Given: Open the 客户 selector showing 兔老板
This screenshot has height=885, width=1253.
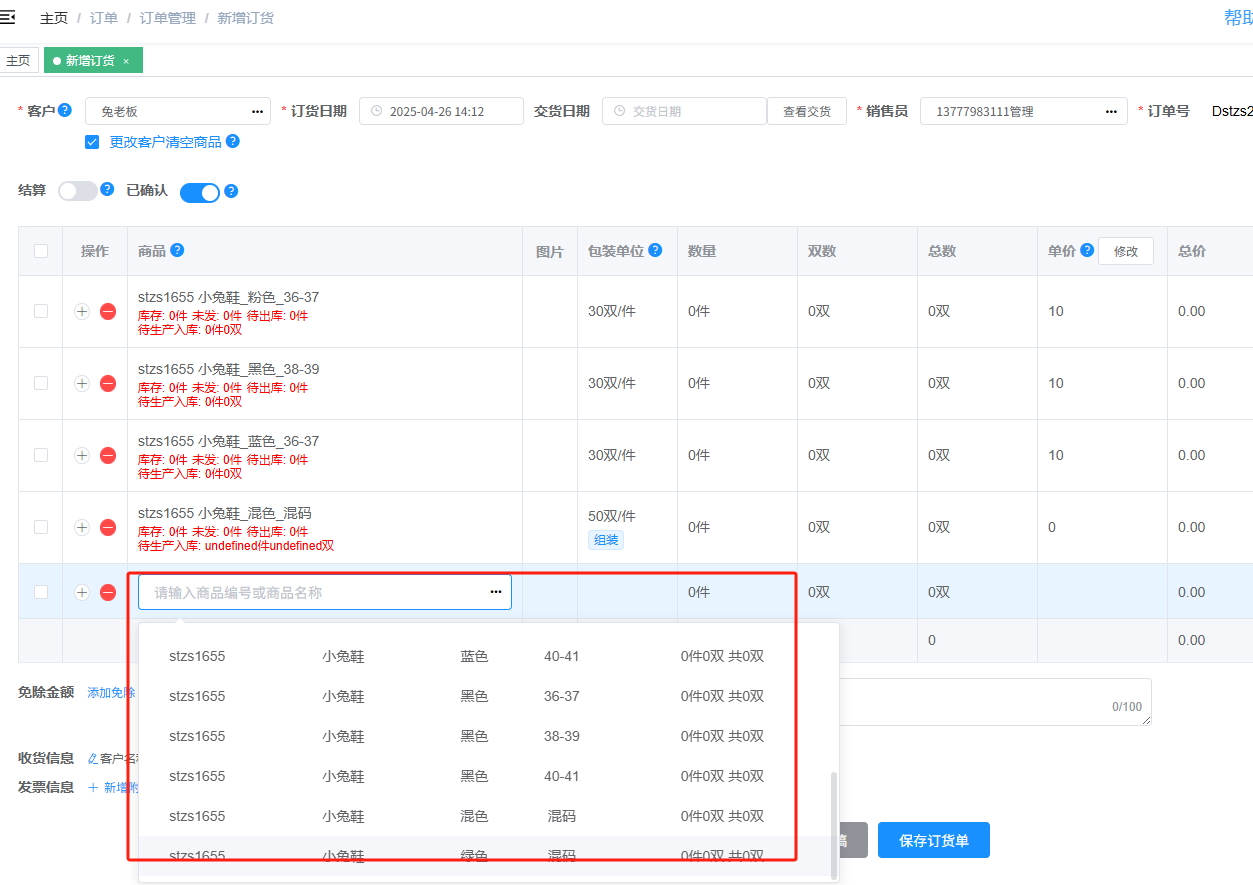Looking at the screenshot, I should pos(177,111).
